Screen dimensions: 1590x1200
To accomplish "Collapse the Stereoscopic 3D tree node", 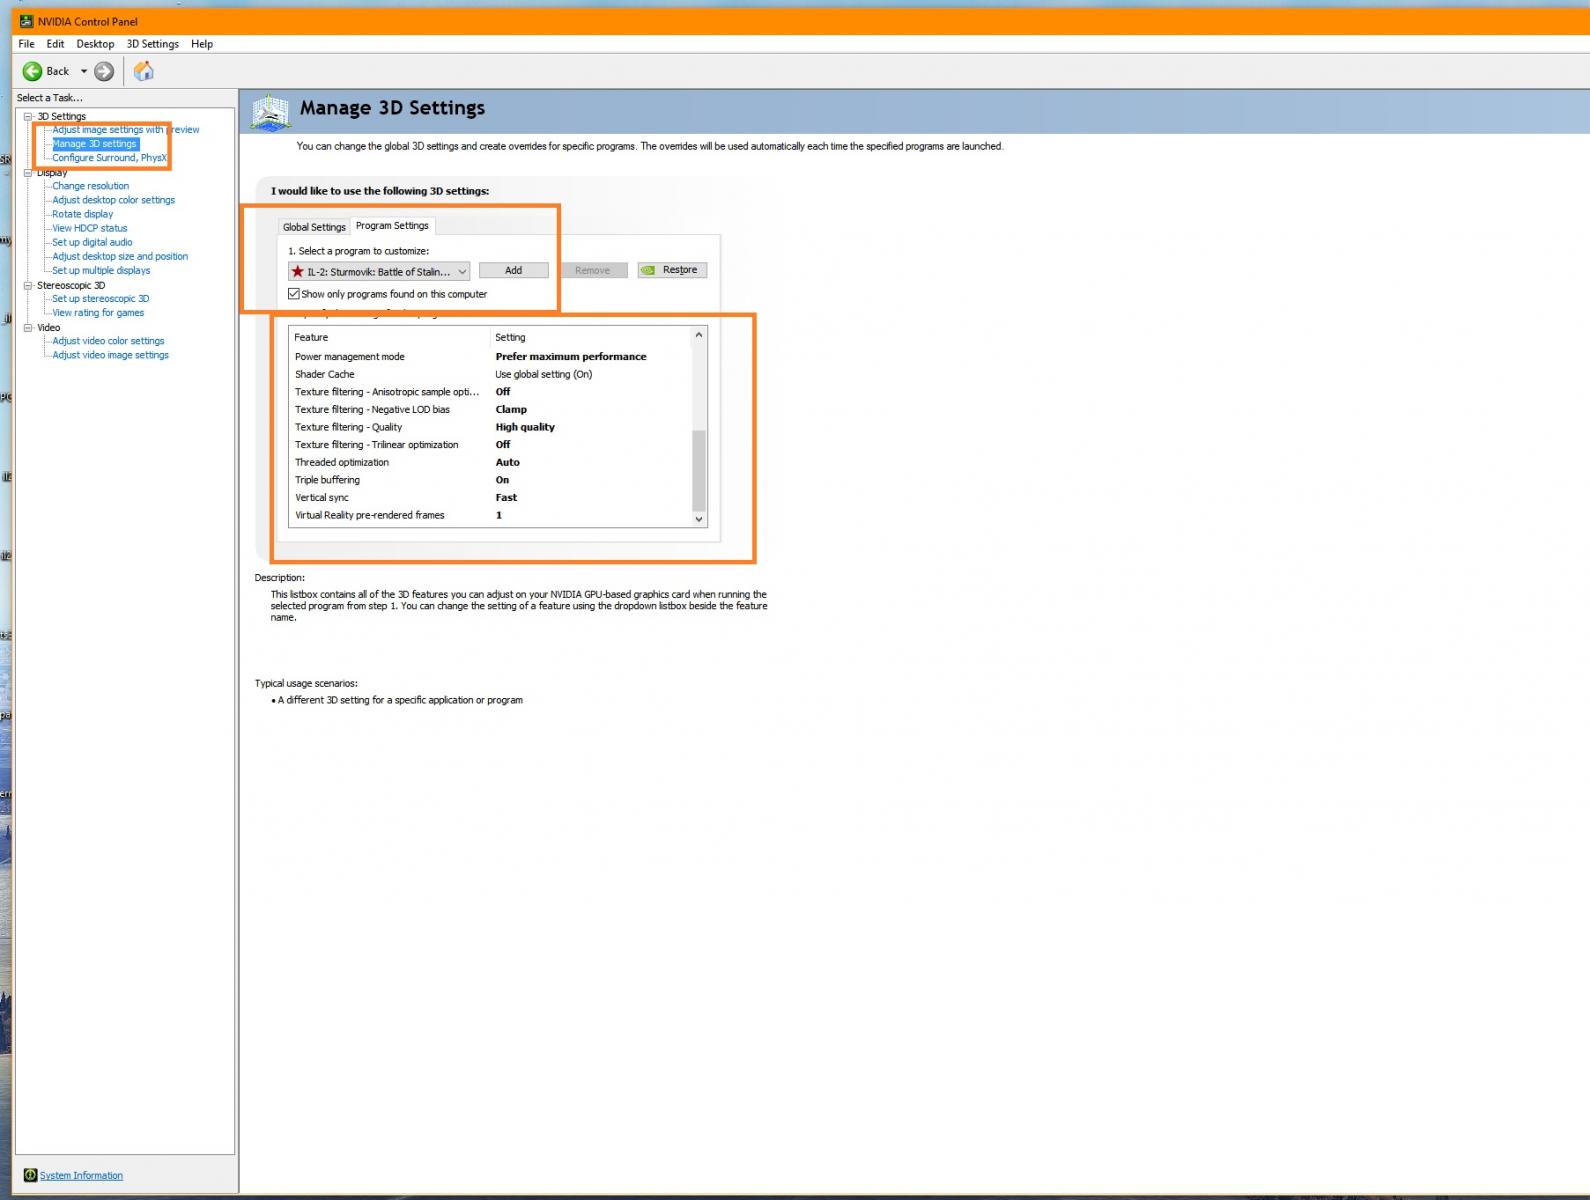I will click(28, 285).
